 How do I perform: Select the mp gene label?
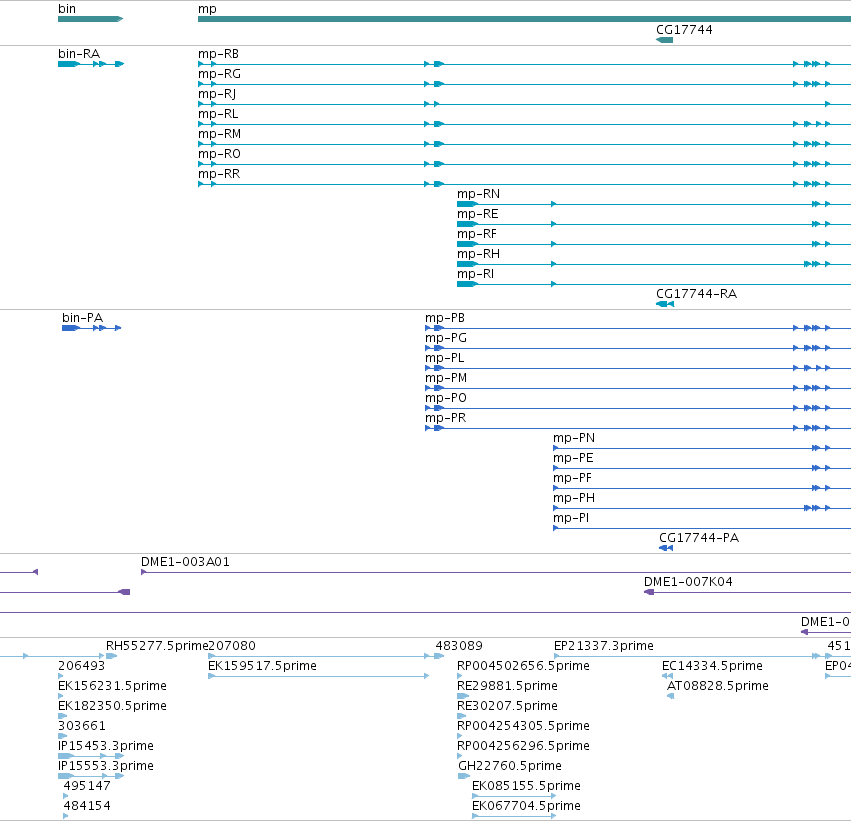[x=207, y=9]
